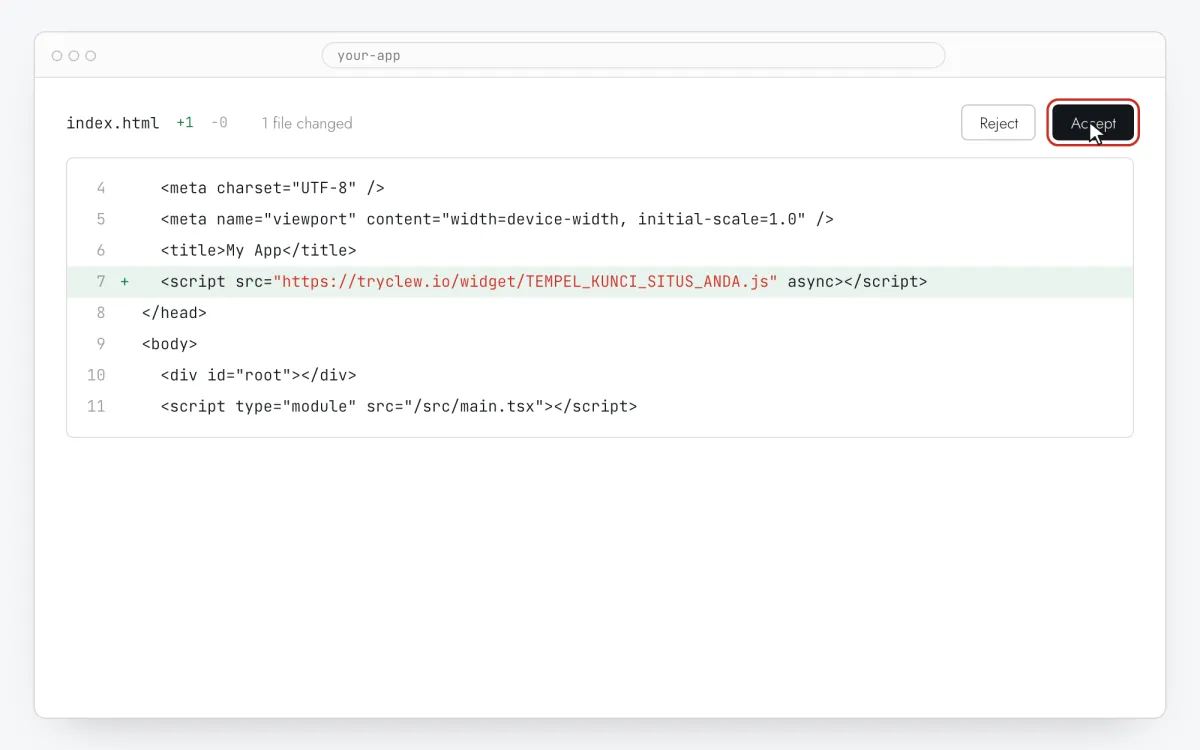This screenshot has height=750, width=1200.
Task: Click the meta charset code on line 4
Action: point(272,188)
